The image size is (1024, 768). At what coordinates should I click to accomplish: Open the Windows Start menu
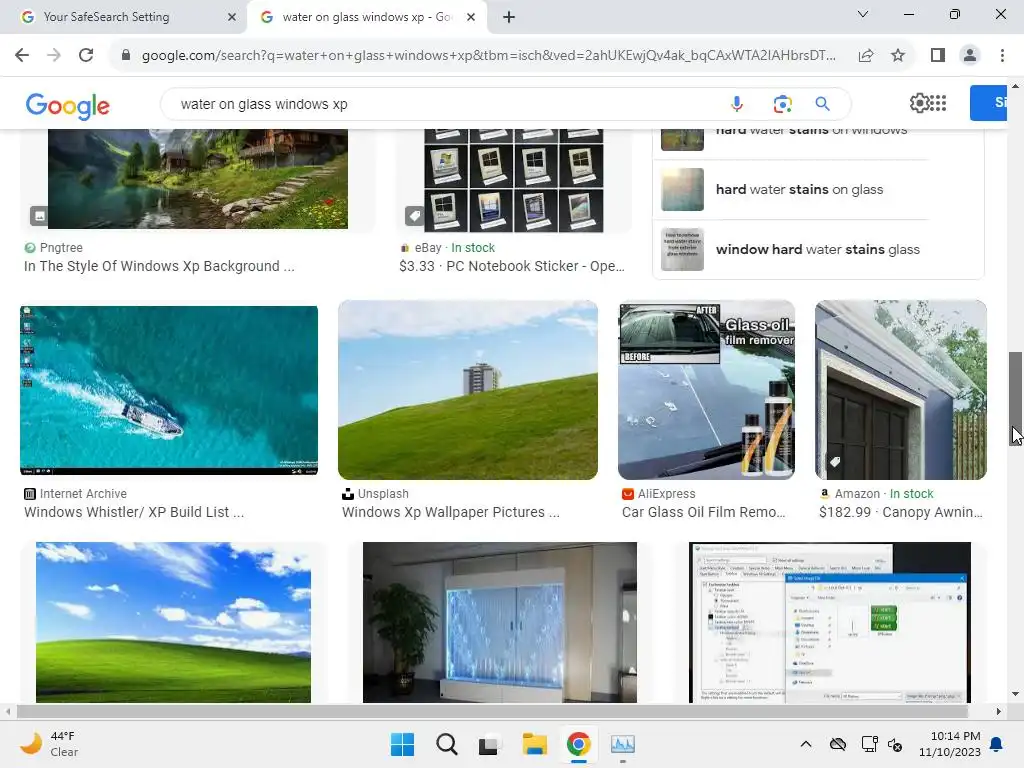pos(402,744)
